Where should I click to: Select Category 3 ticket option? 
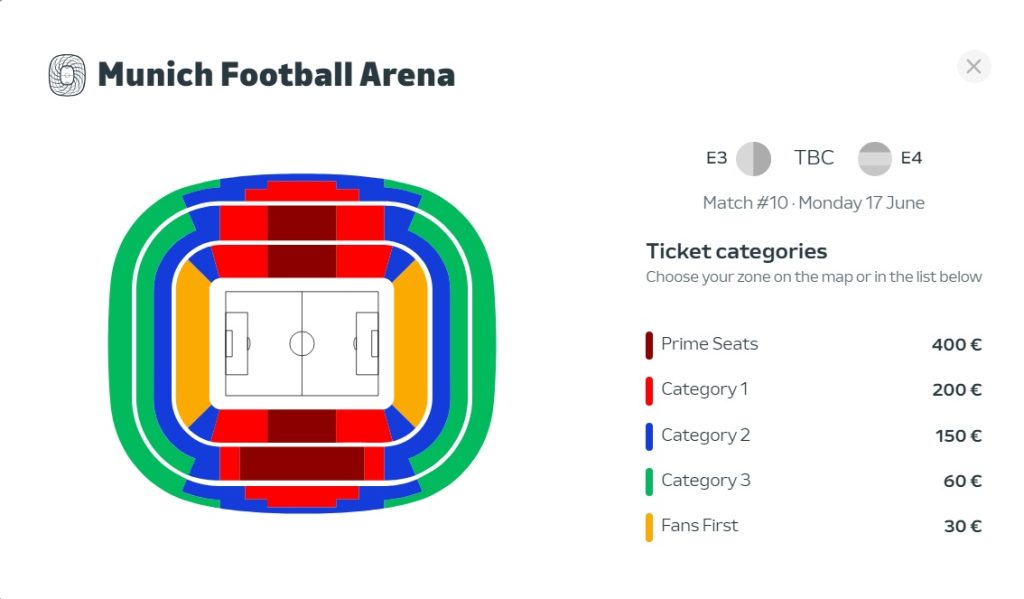coord(814,481)
